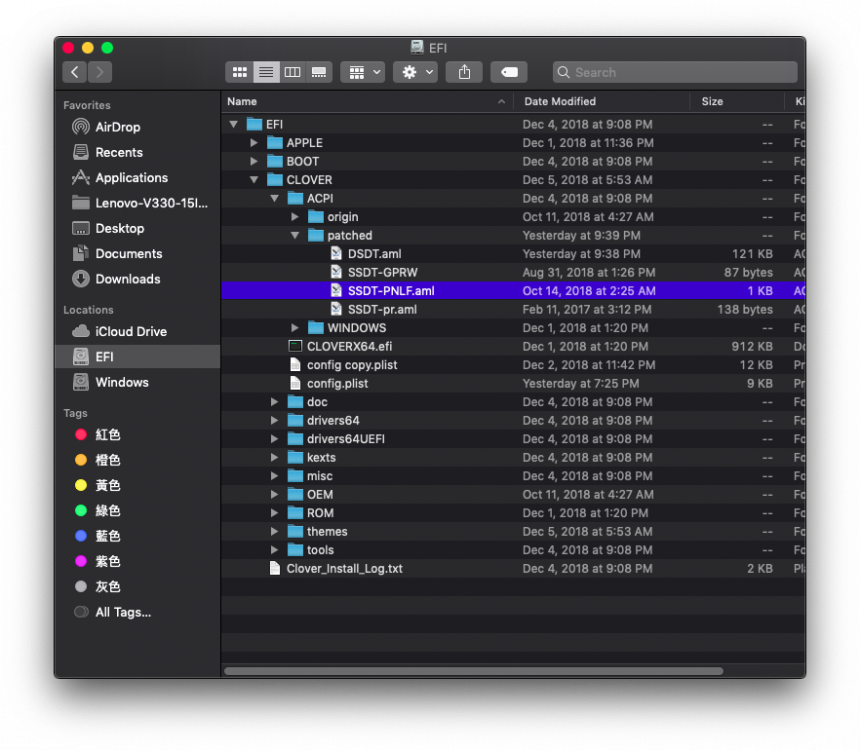Click the Search field

675,72
